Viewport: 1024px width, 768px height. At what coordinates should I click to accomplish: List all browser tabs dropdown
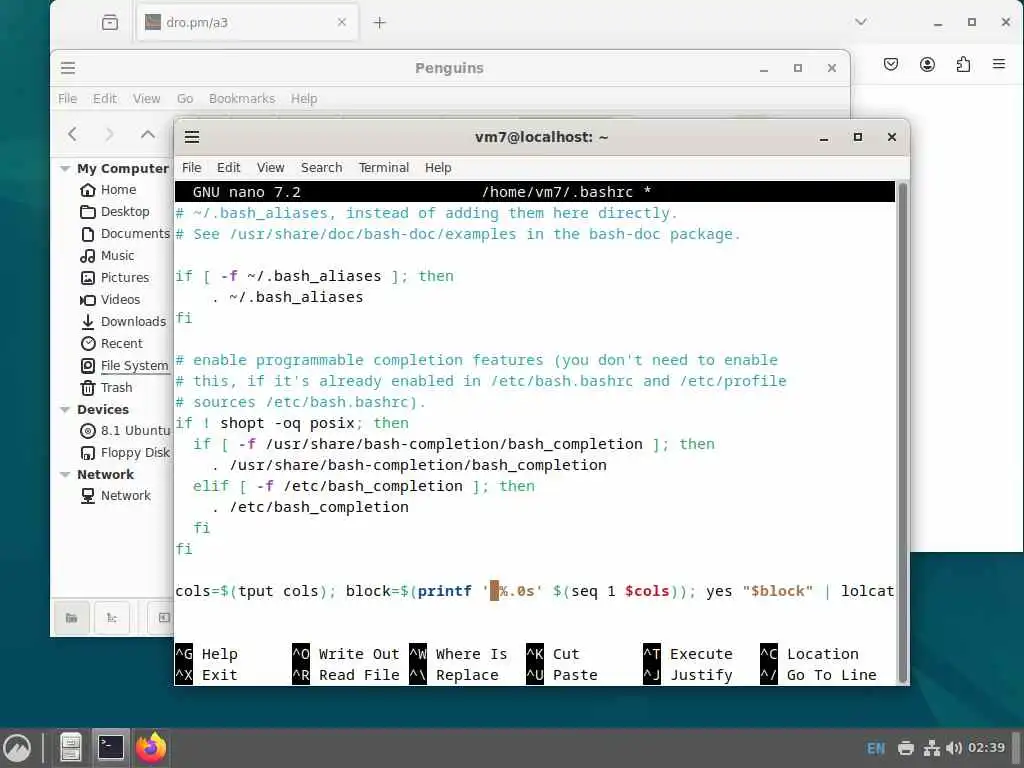[x=861, y=22]
